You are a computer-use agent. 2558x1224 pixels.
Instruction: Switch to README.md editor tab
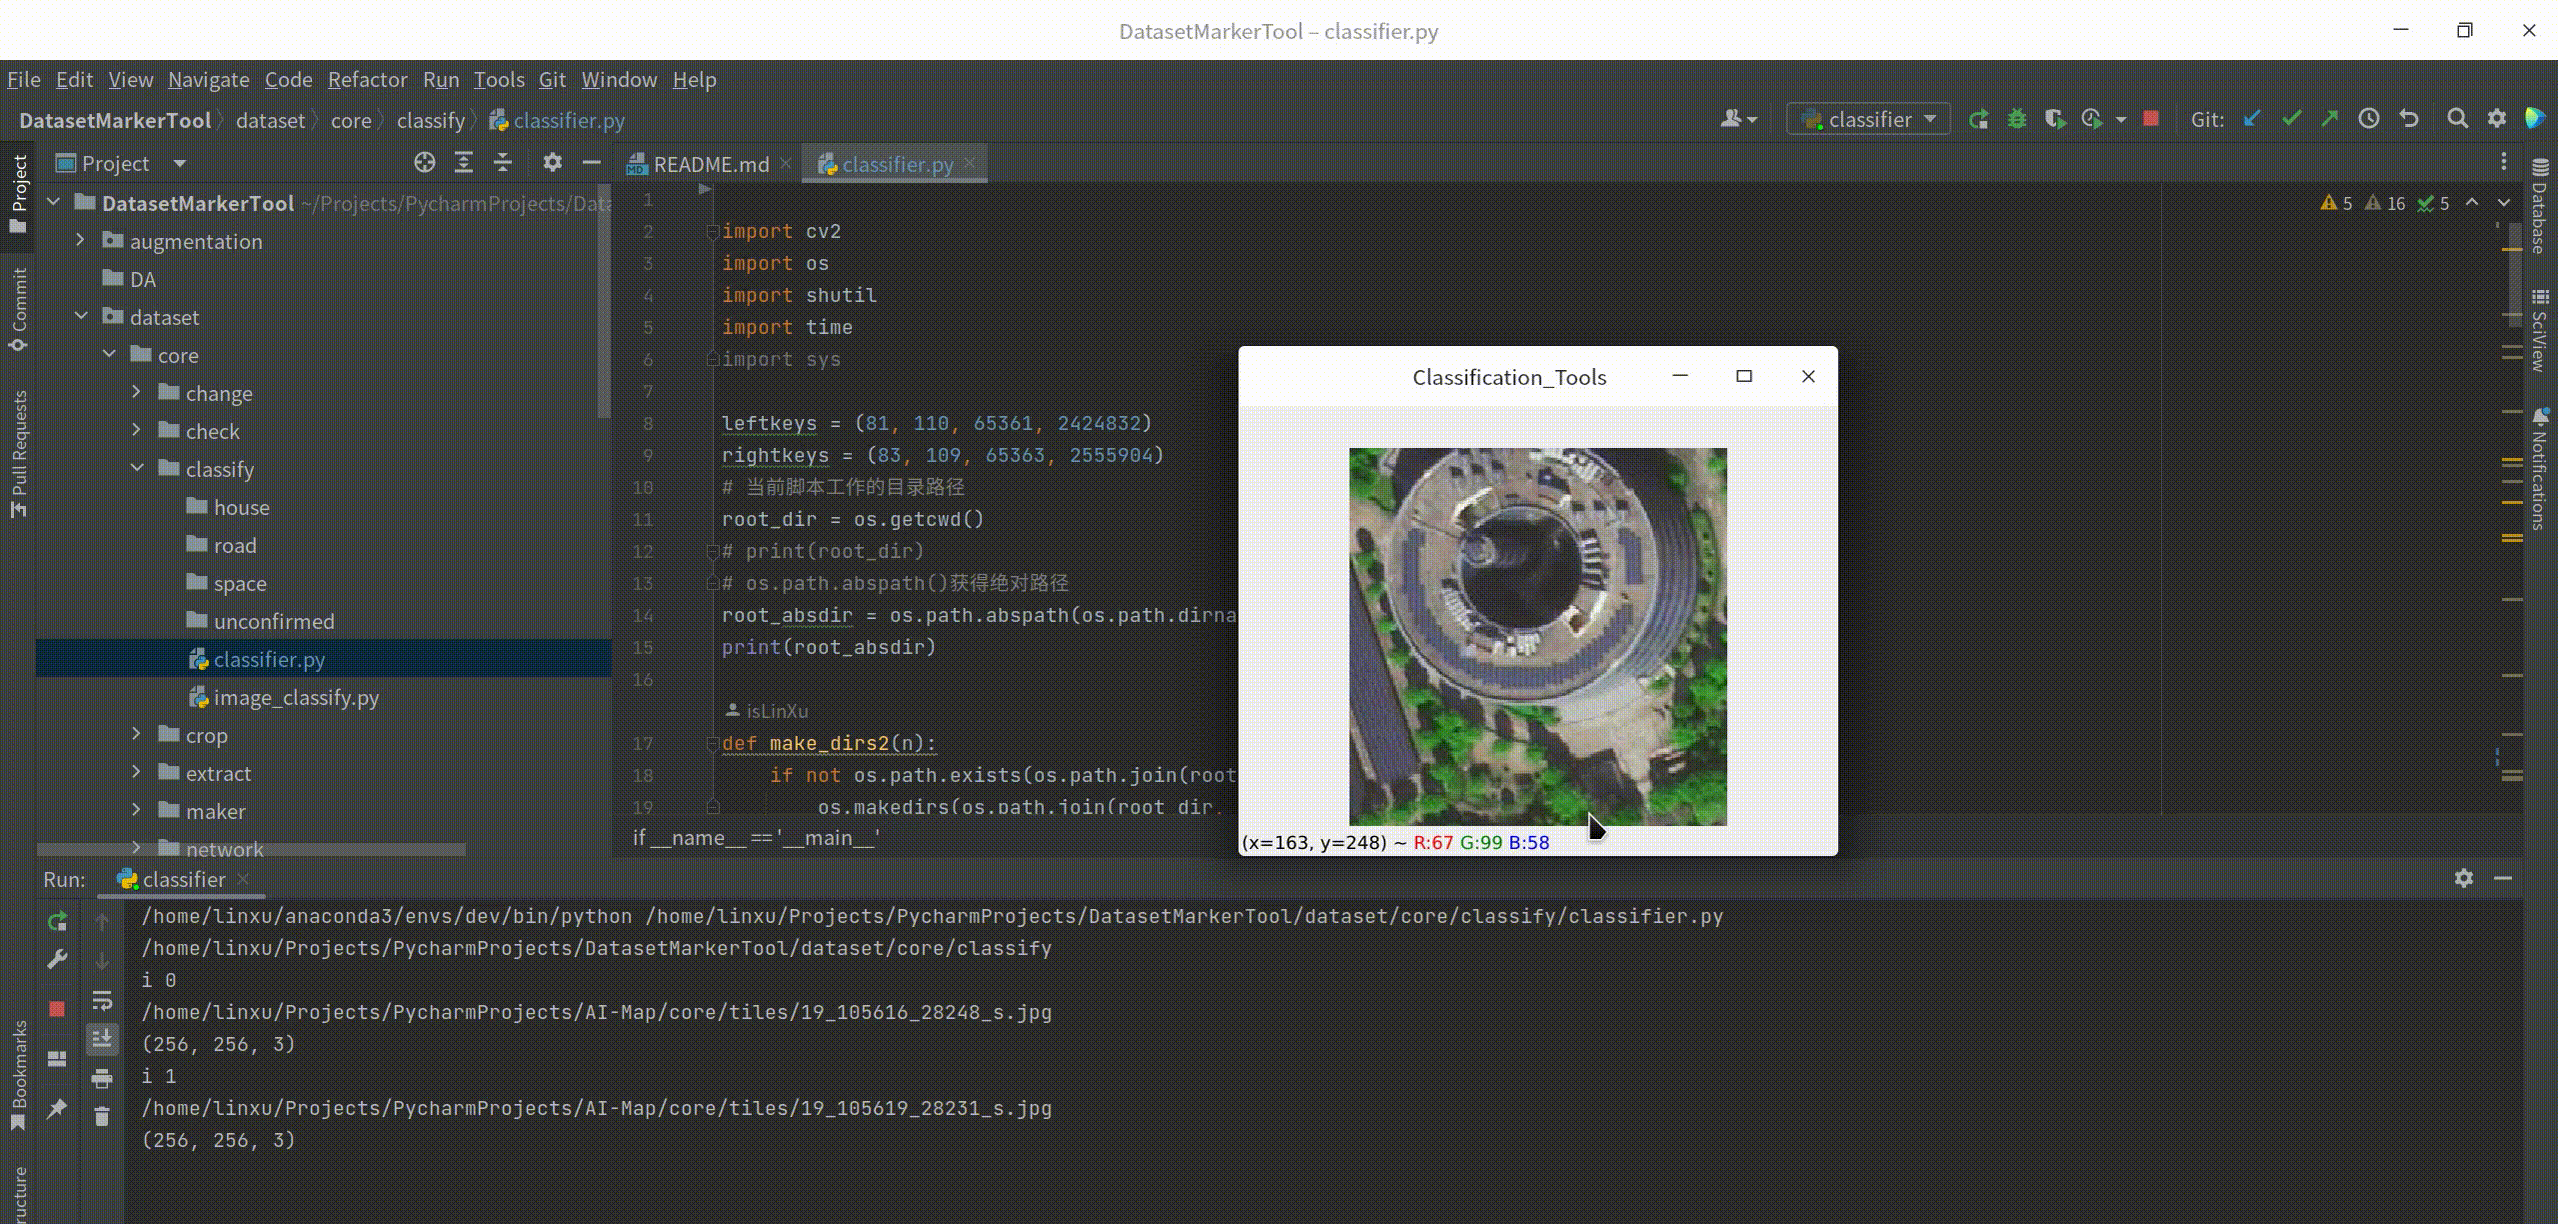click(x=710, y=164)
